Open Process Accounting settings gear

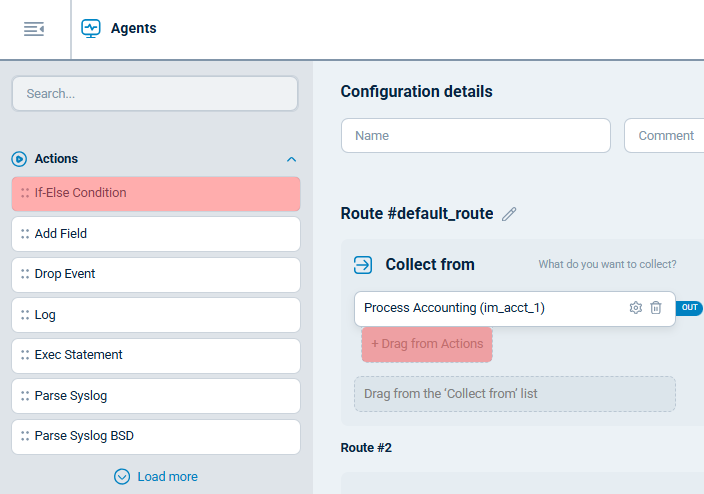(x=635, y=308)
